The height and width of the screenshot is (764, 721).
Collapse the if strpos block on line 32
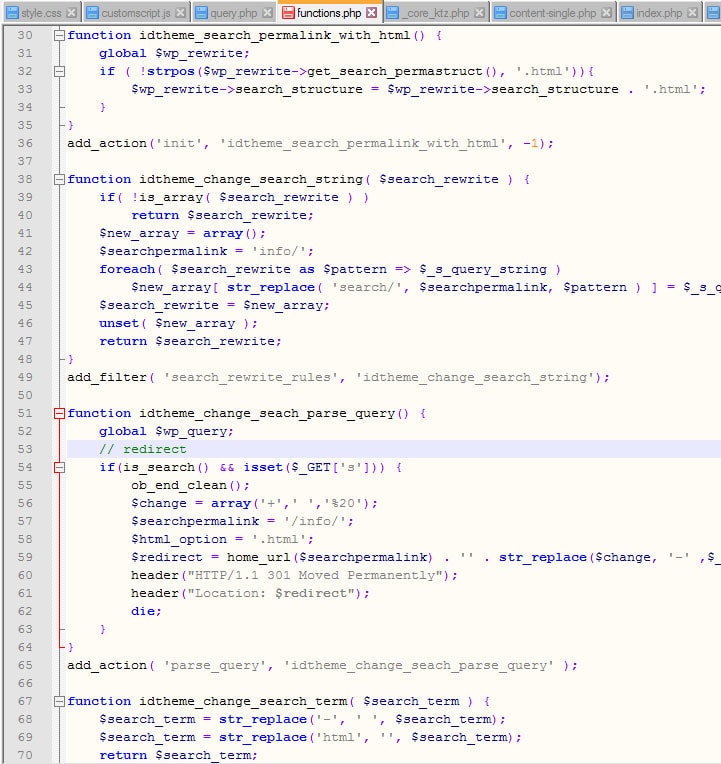click(59, 71)
